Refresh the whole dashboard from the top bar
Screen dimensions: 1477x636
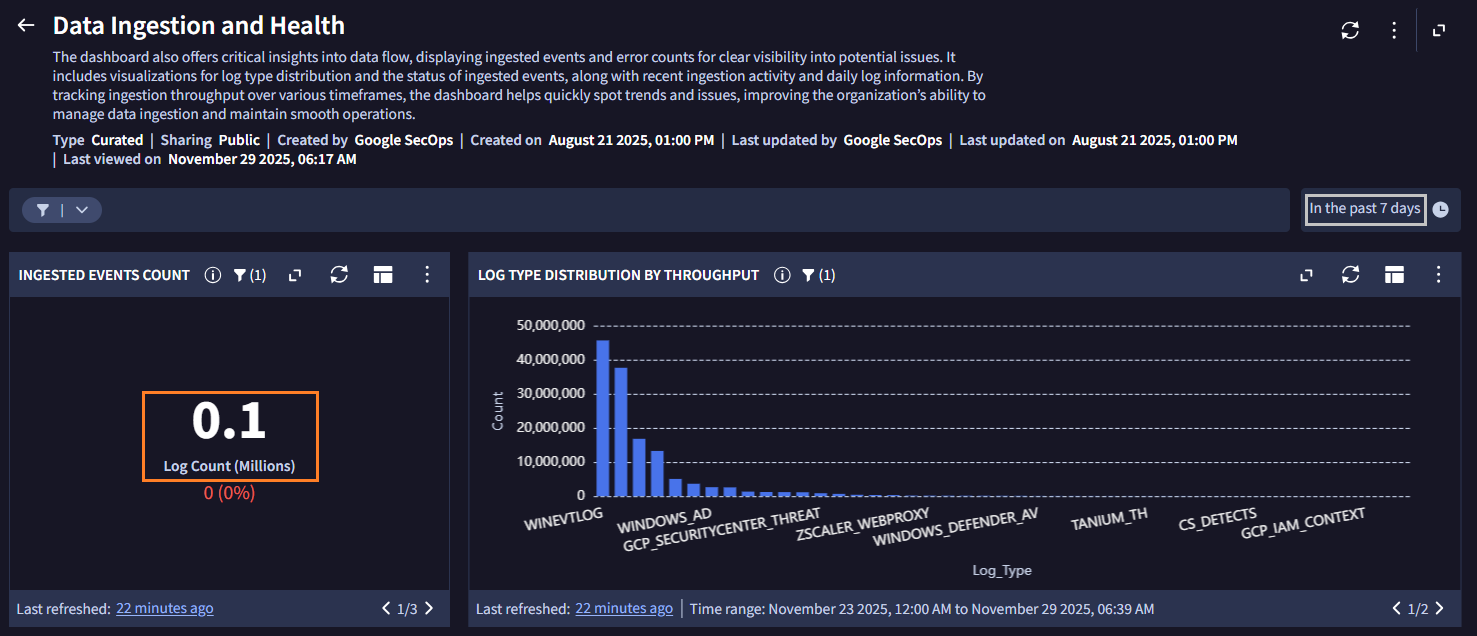pos(1350,30)
